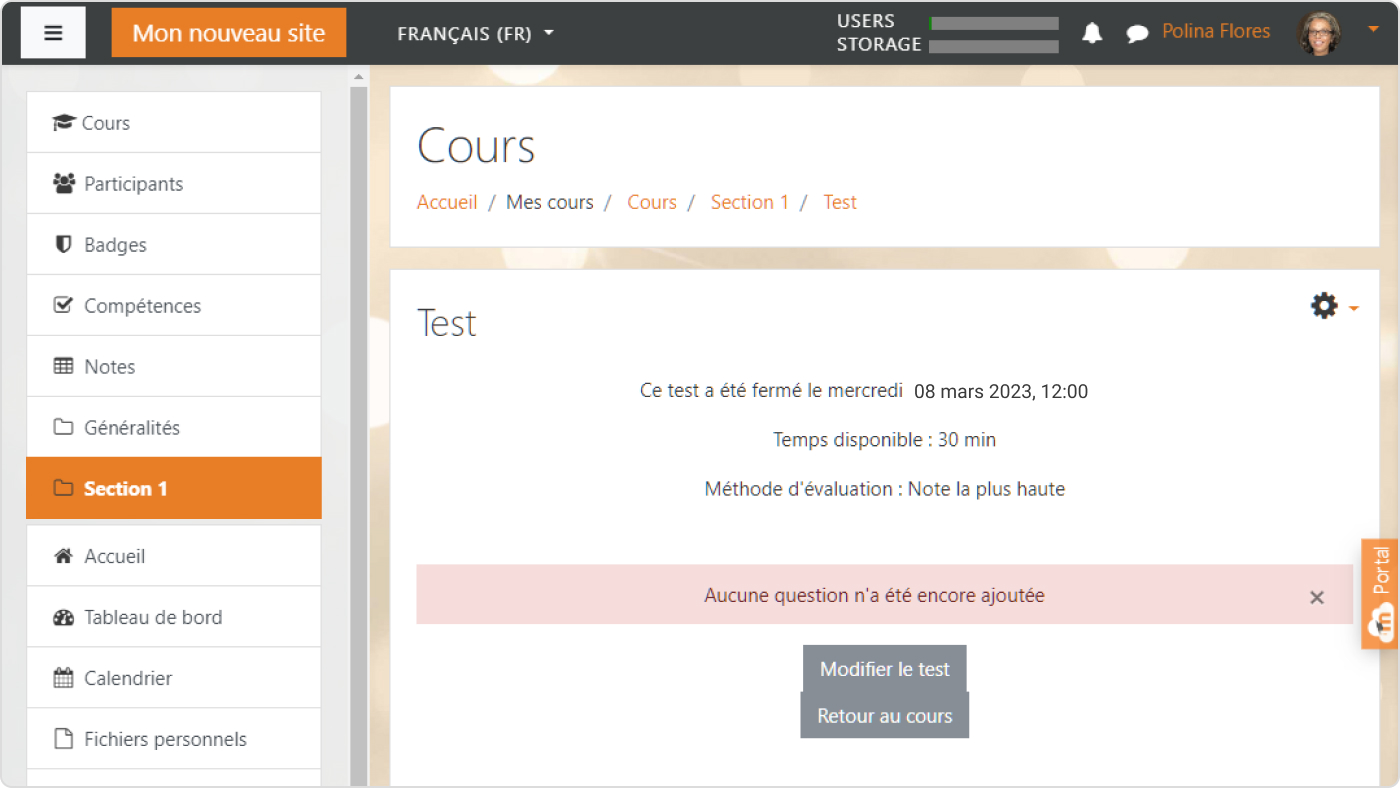1400x788 pixels.
Task: Click the 'Cours' page title
Action: tap(476, 146)
